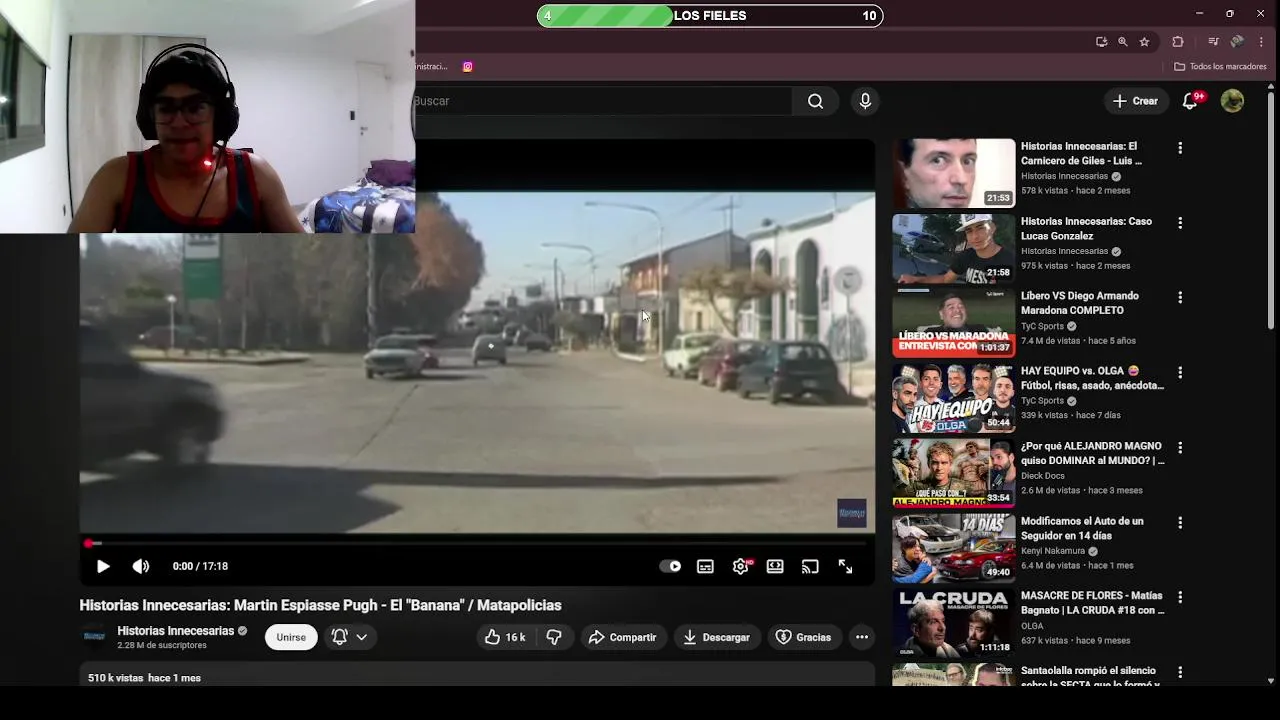Image resolution: width=1280 pixels, height=720 pixels.
Task: Open options for Líbero VS Diego Maradona video
Action: click(x=1180, y=298)
